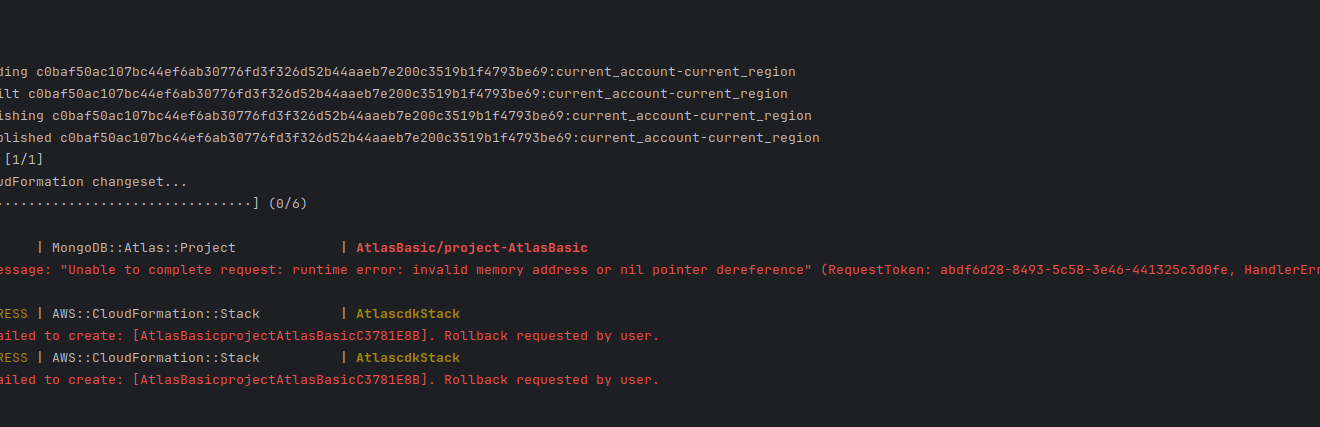1320x427 pixels.
Task: Select the lower yellow "AtlascdkStack" name
Action: point(408,358)
